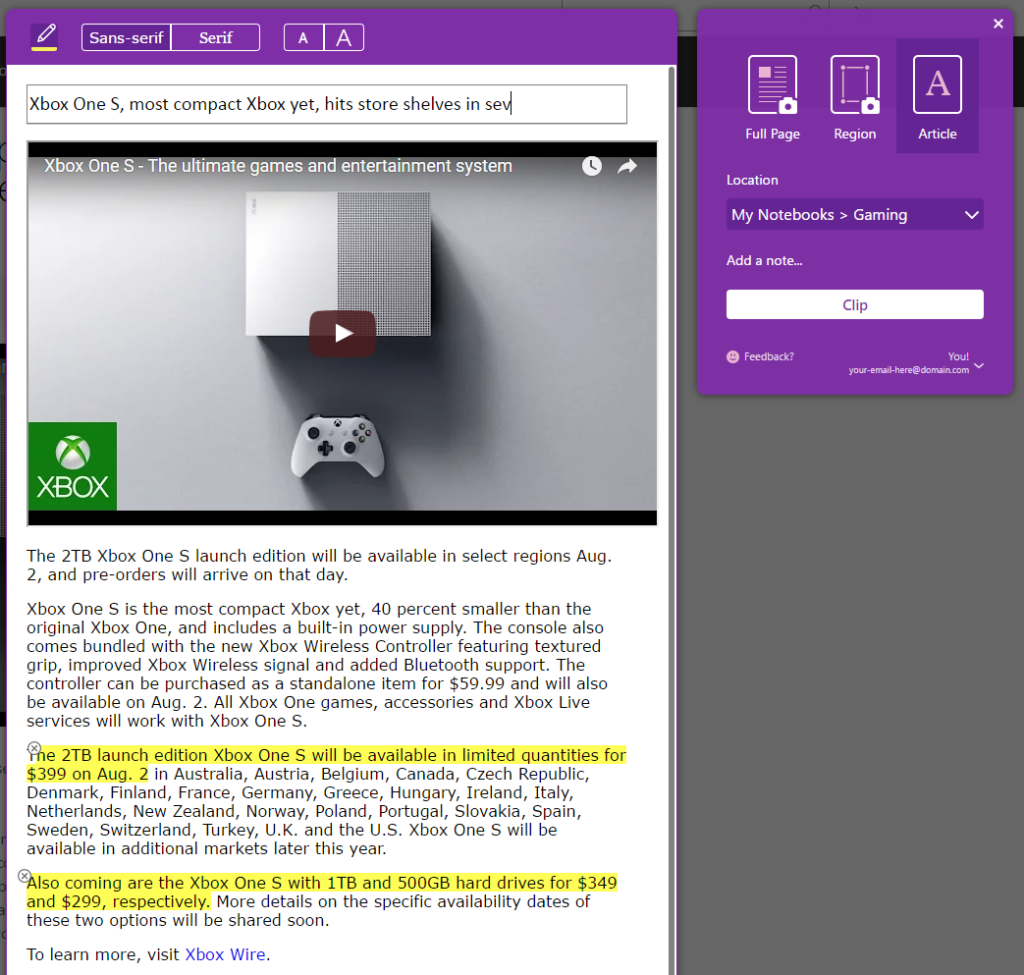The width and height of the screenshot is (1024, 975).
Task: Remove highlight on '2TB launch edition' paragraph
Action: point(34,748)
